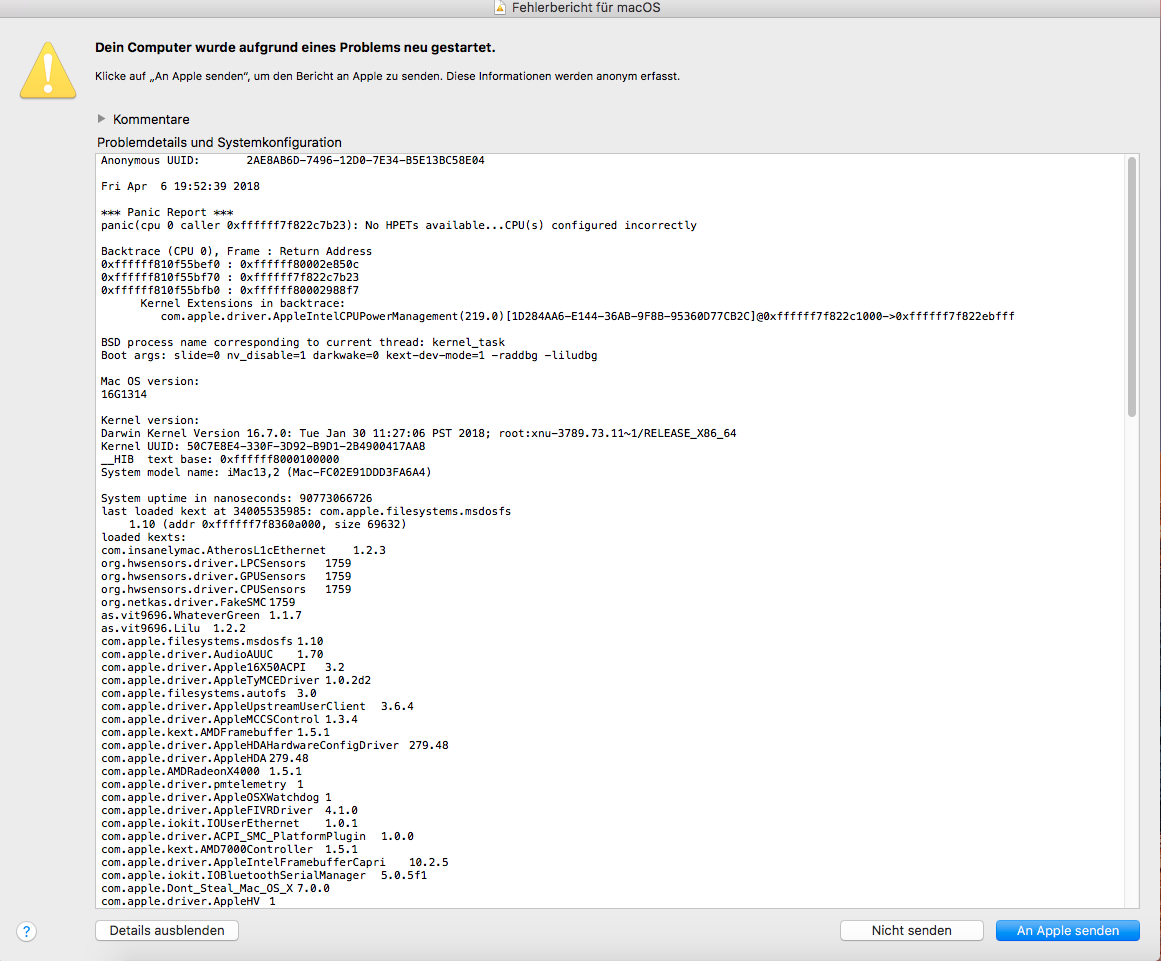Click the IOBluetoothSerialManager line
1161x961 pixels.
click(x=264, y=875)
